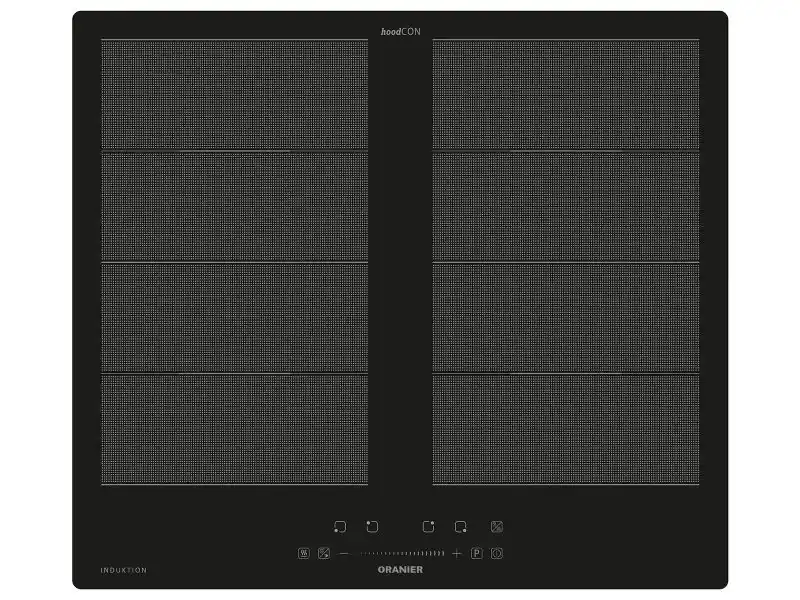
Task: Tap the diagonal-split icon beside the zone selectors
Action: pos(497,527)
